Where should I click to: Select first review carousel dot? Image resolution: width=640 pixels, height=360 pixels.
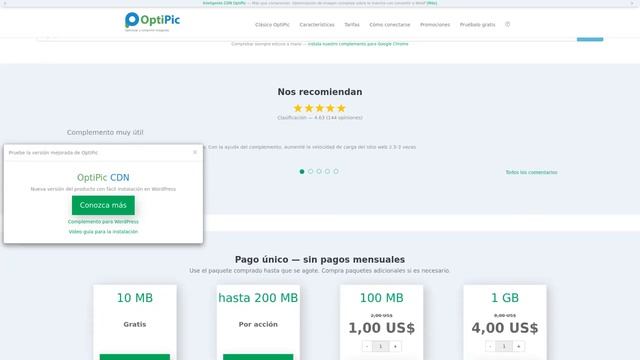pyautogui.click(x=302, y=171)
